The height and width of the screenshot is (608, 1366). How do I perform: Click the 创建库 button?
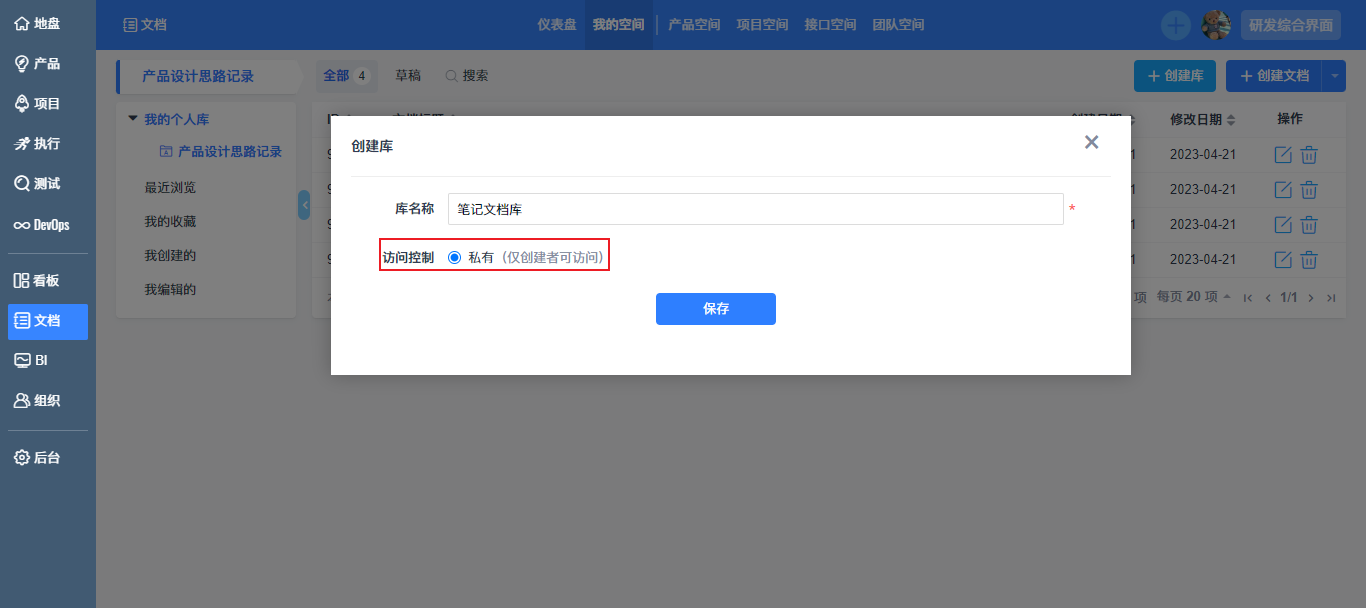pos(1174,75)
